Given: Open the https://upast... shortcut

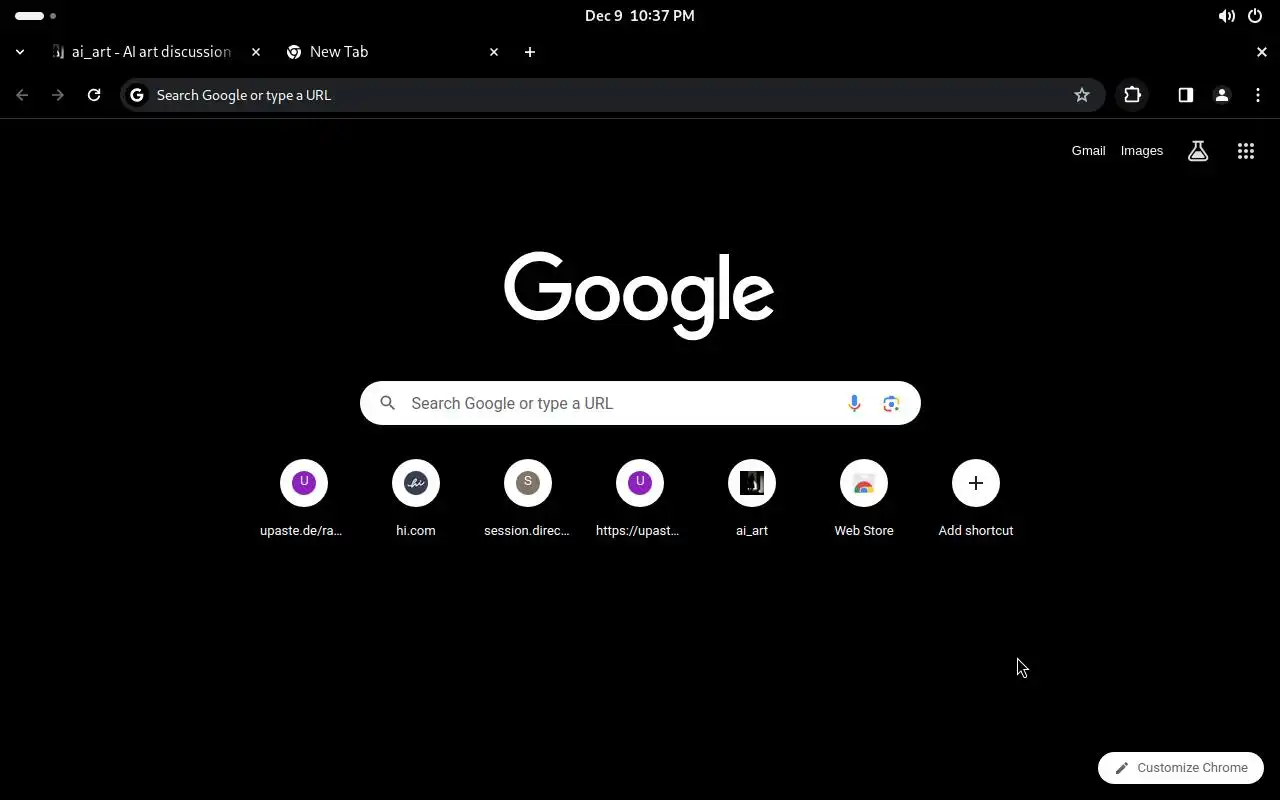Looking at the screenshot, I should pos(639,499).
